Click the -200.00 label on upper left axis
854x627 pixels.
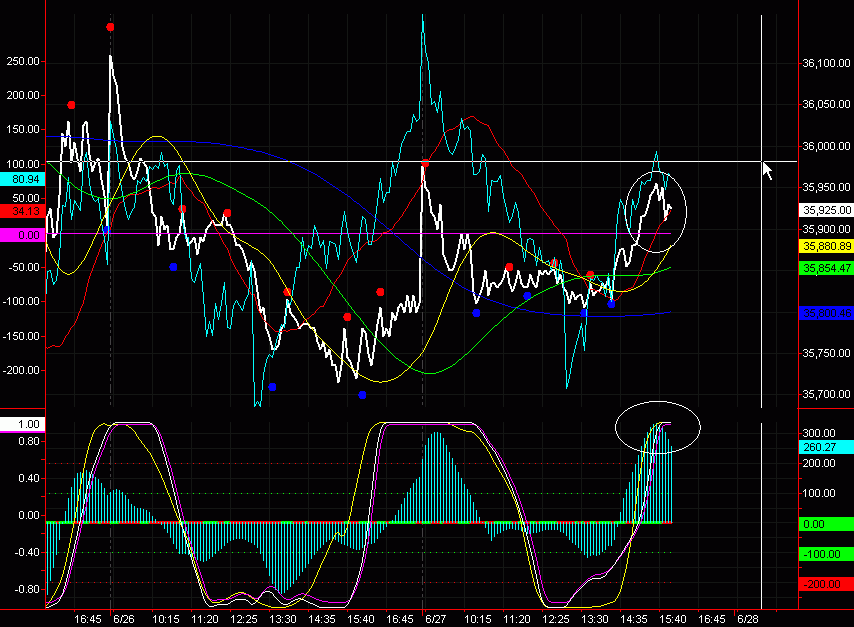[22, 370]
